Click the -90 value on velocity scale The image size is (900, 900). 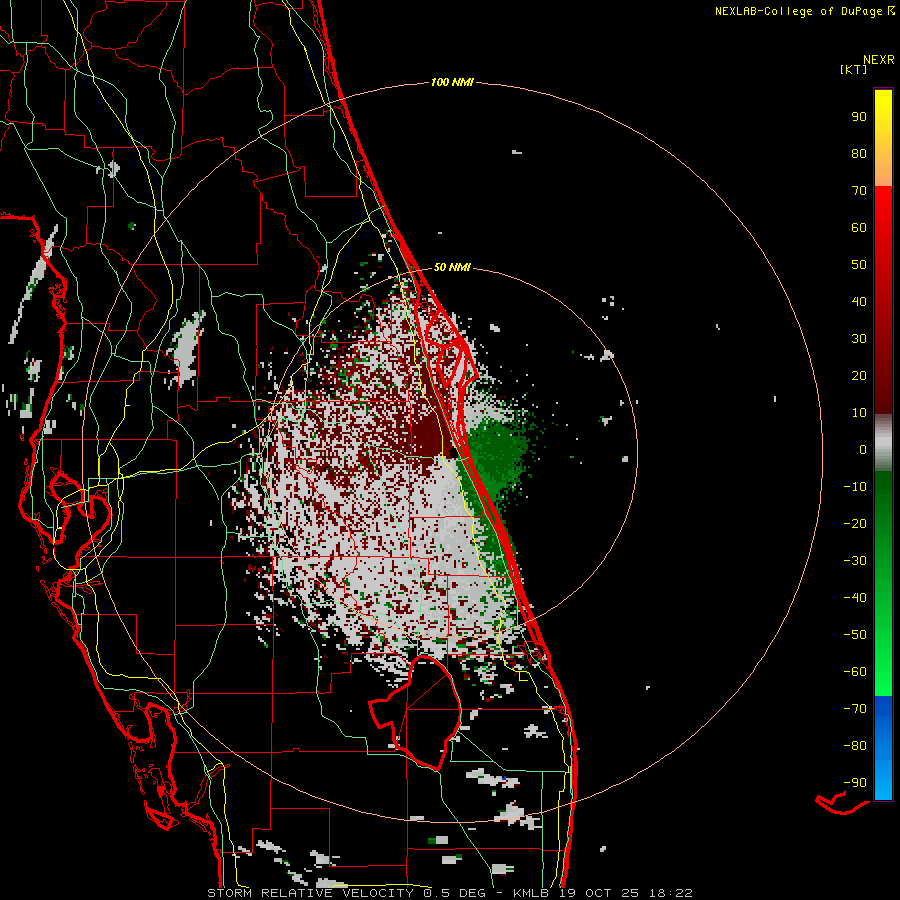[x=855, y=783]
